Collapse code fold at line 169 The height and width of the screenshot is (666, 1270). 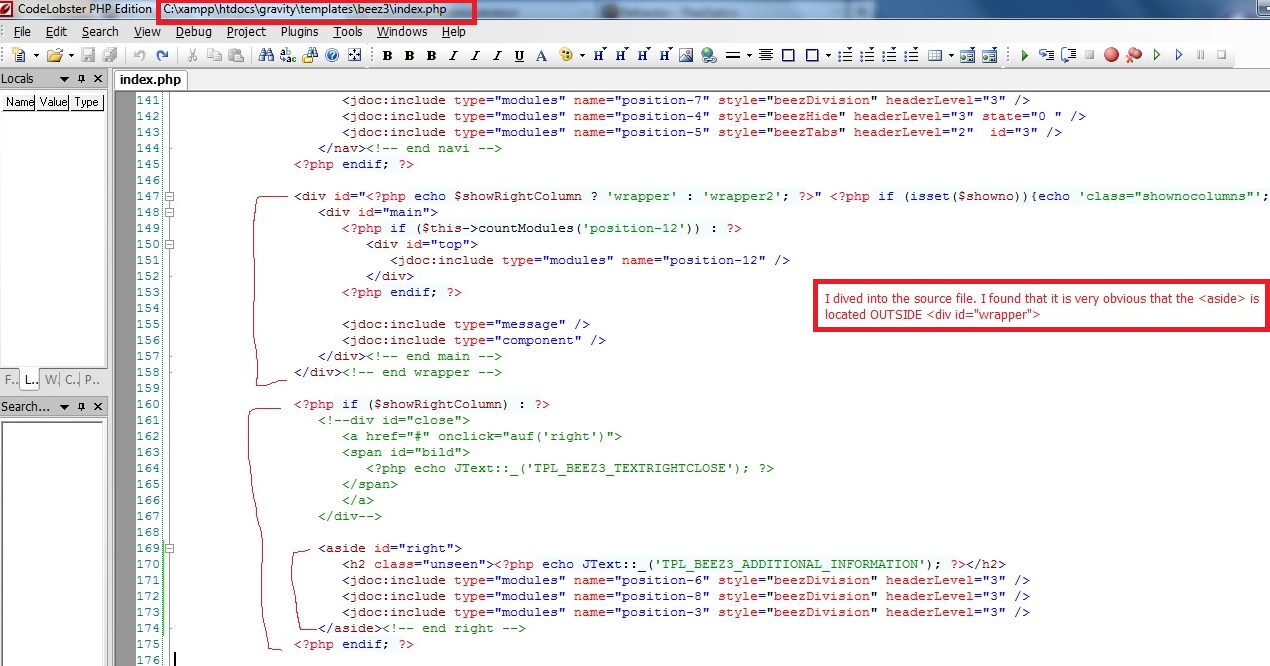pos(169,548)
